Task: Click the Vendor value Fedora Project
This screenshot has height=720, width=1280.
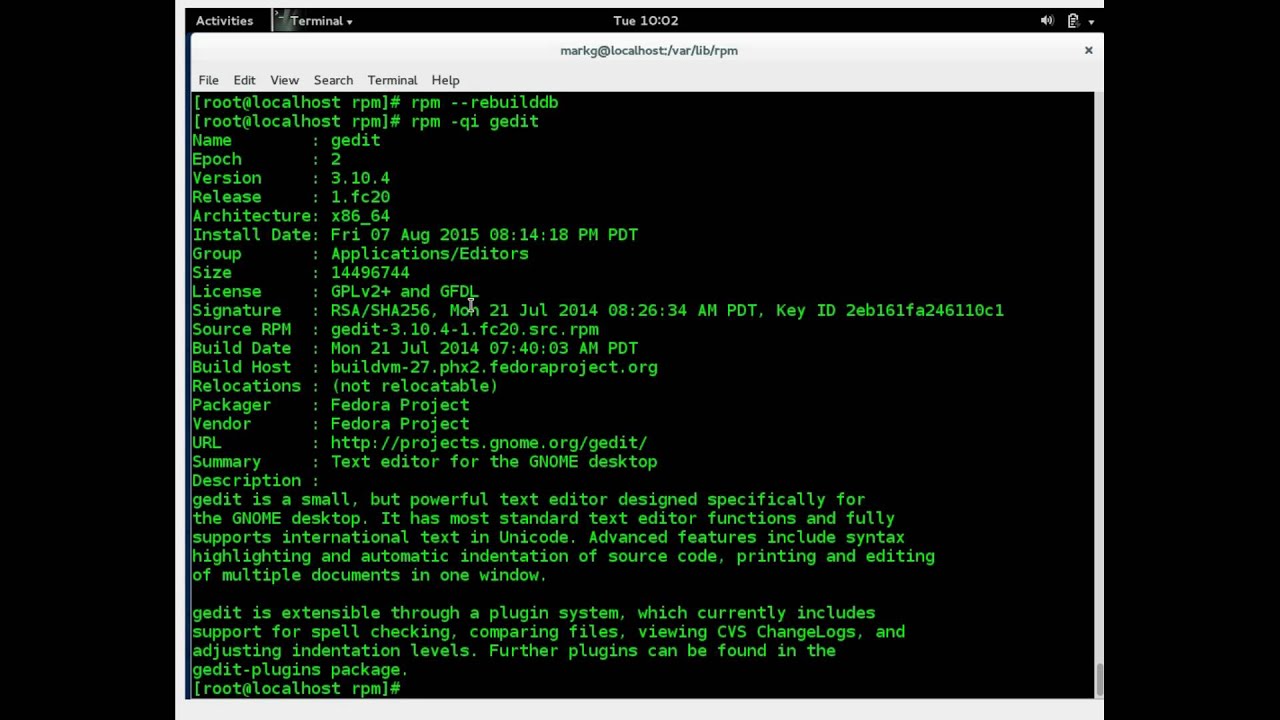Action: (400, 425)
